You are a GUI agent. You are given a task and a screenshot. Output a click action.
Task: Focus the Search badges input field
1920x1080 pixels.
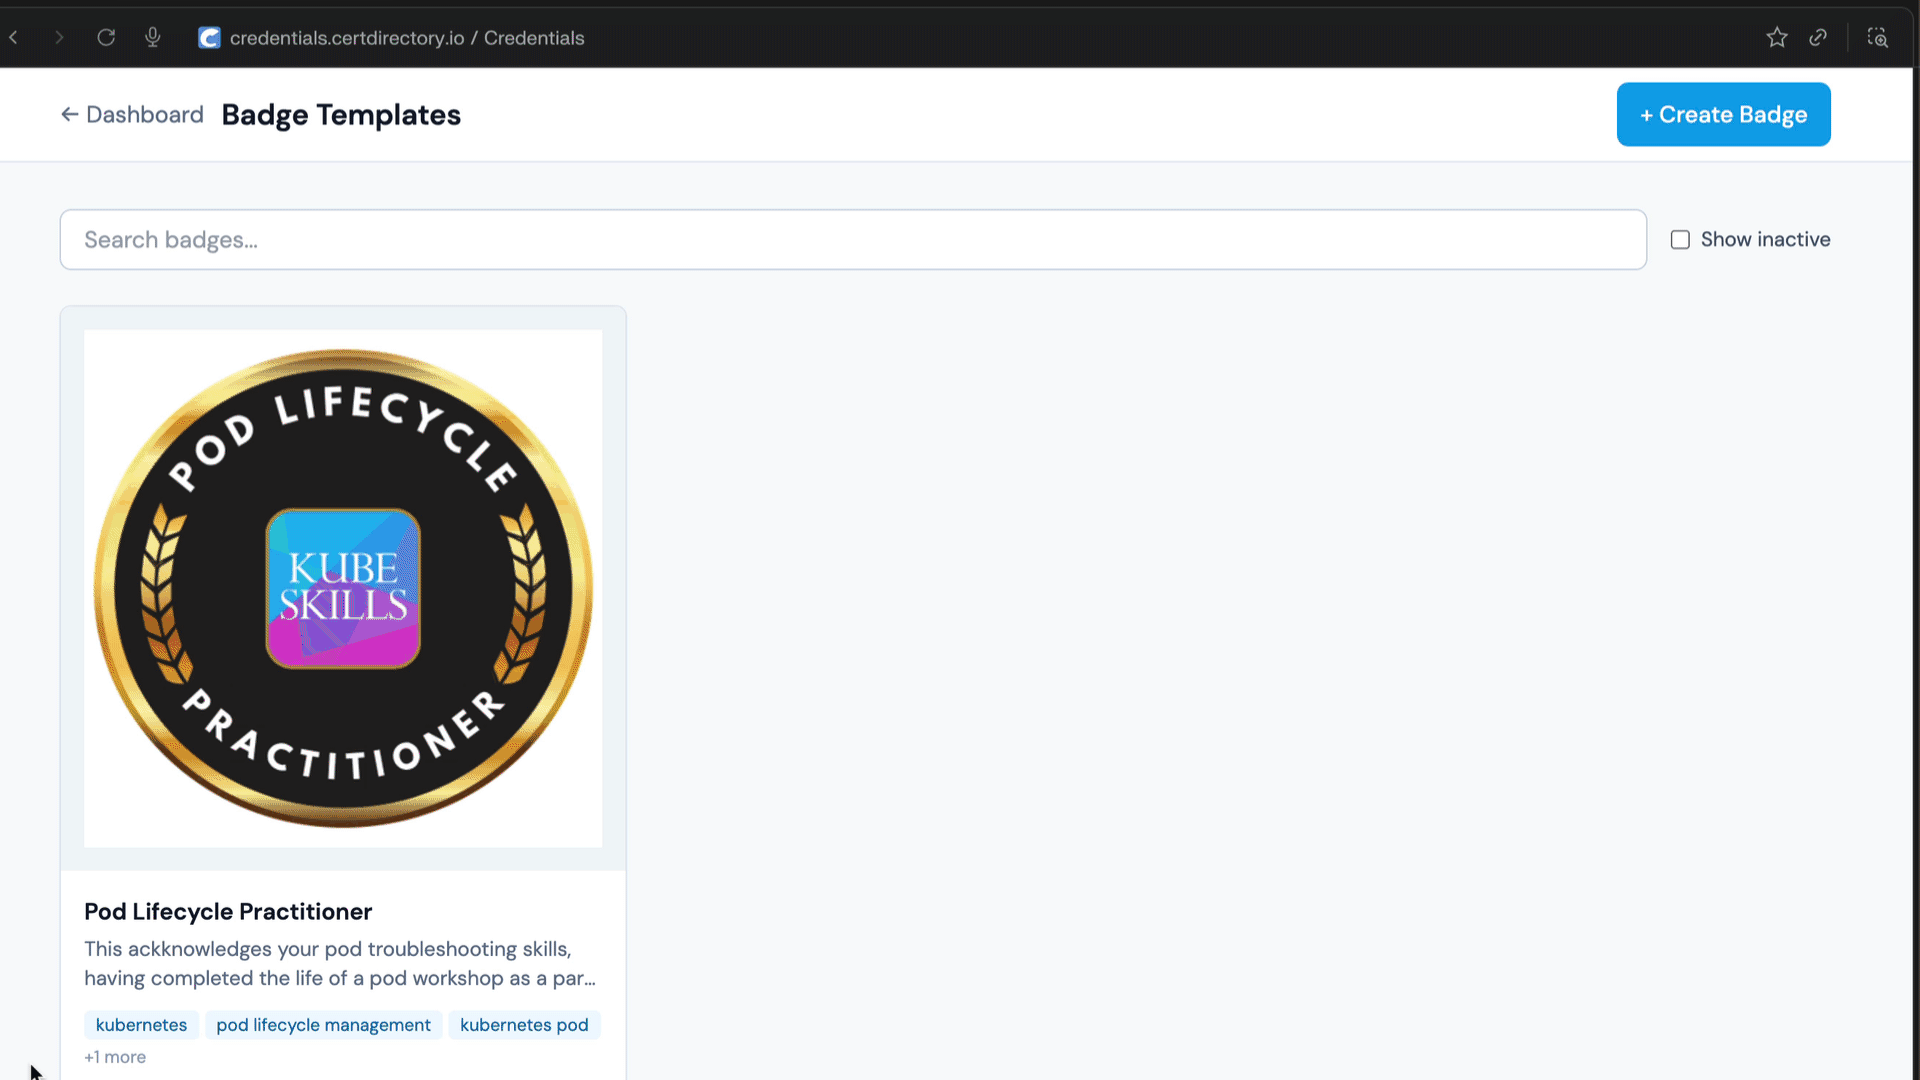853,240
